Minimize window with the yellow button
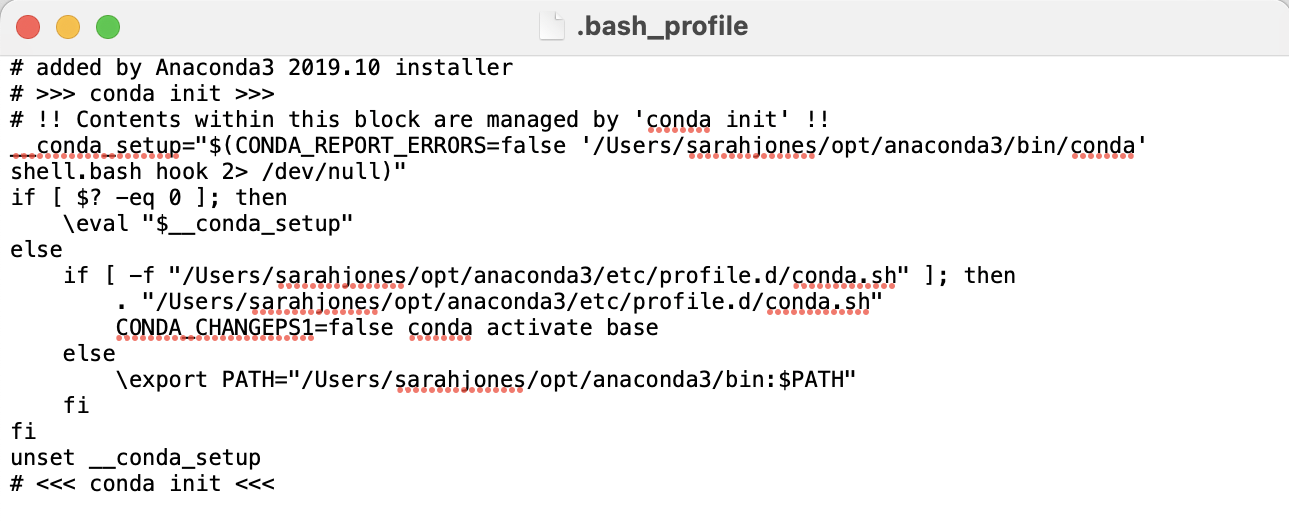The image size is (1289, 523). (x=67, y=27)
